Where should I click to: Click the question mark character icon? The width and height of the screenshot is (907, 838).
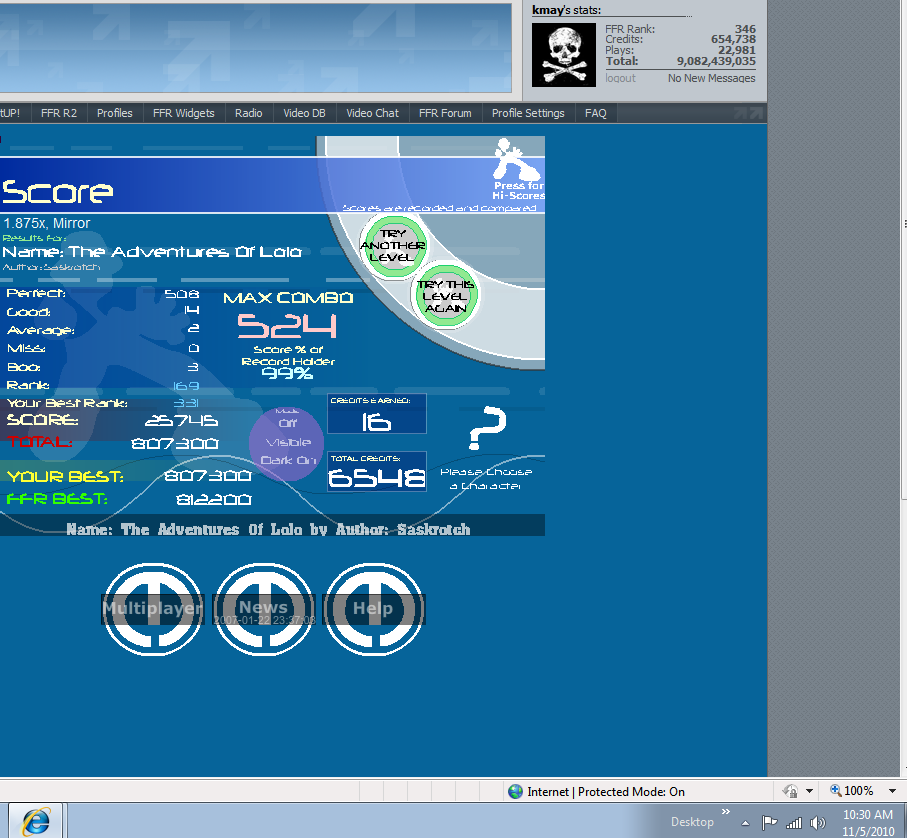tap(486, 429)
